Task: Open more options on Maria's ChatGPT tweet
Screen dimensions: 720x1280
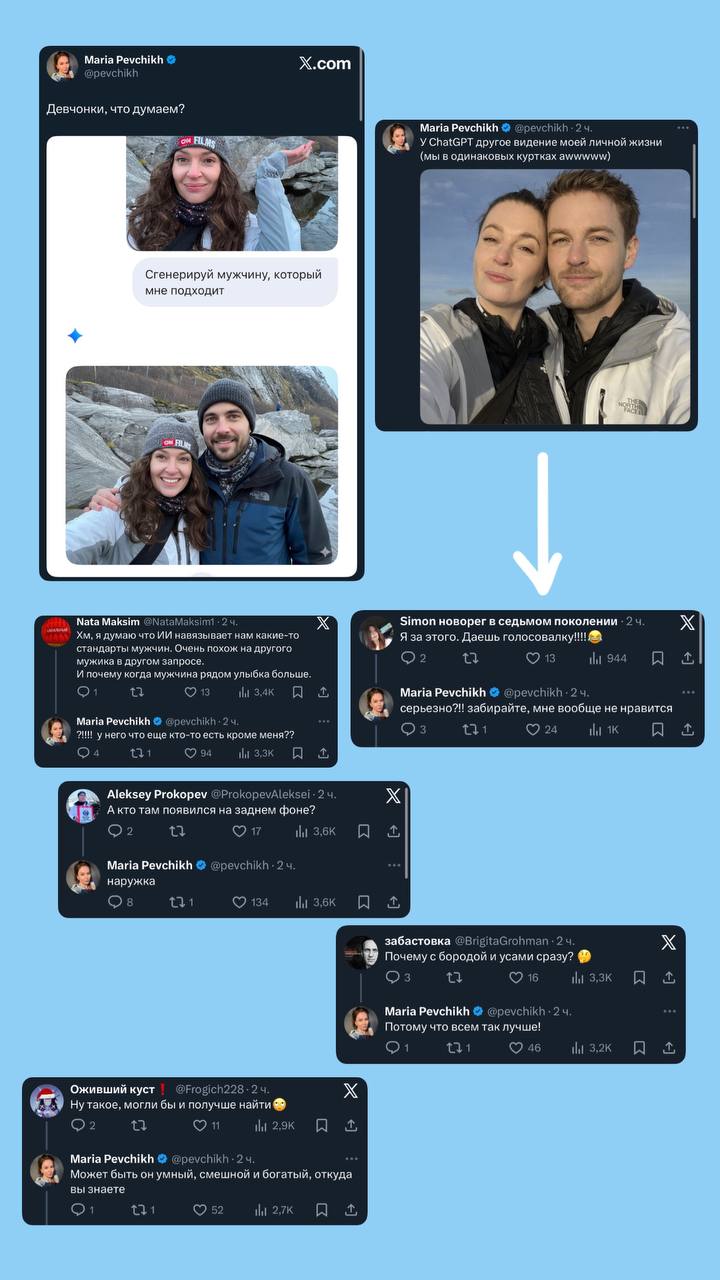Action: click(x=683, y=128)
